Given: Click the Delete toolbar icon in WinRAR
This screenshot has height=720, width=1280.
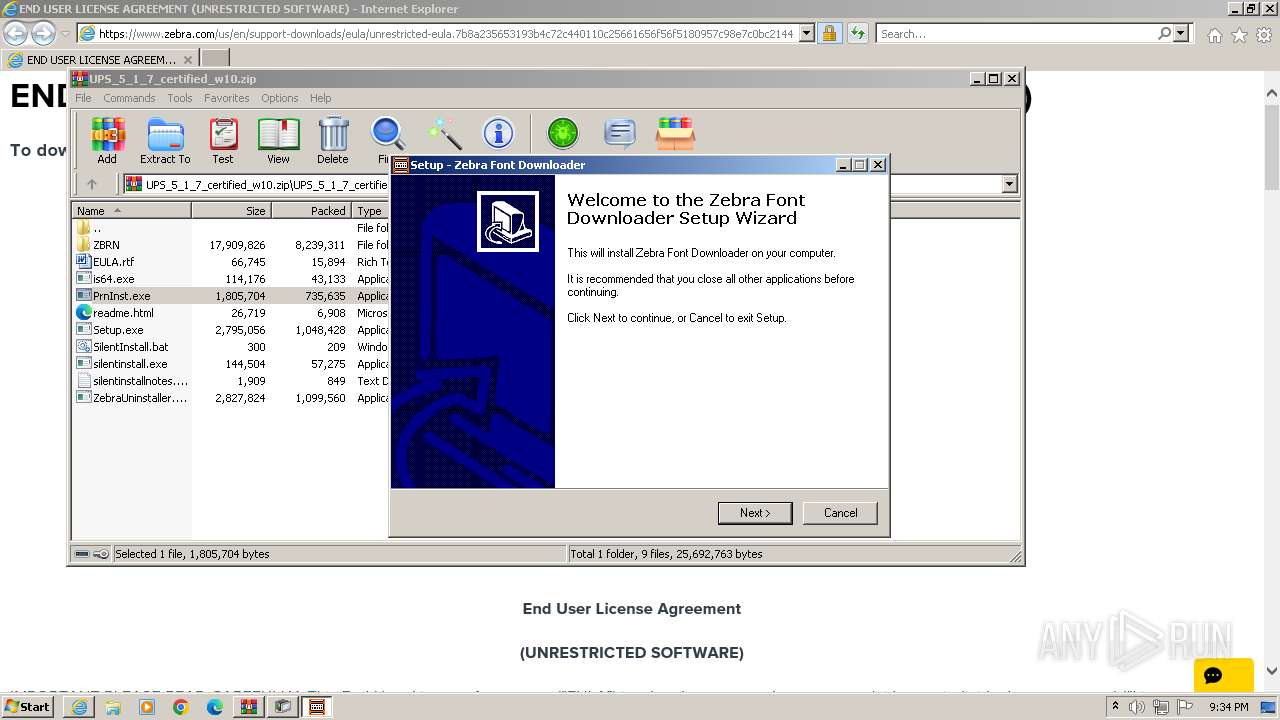Looking at the screenshot, I should 333,141.
